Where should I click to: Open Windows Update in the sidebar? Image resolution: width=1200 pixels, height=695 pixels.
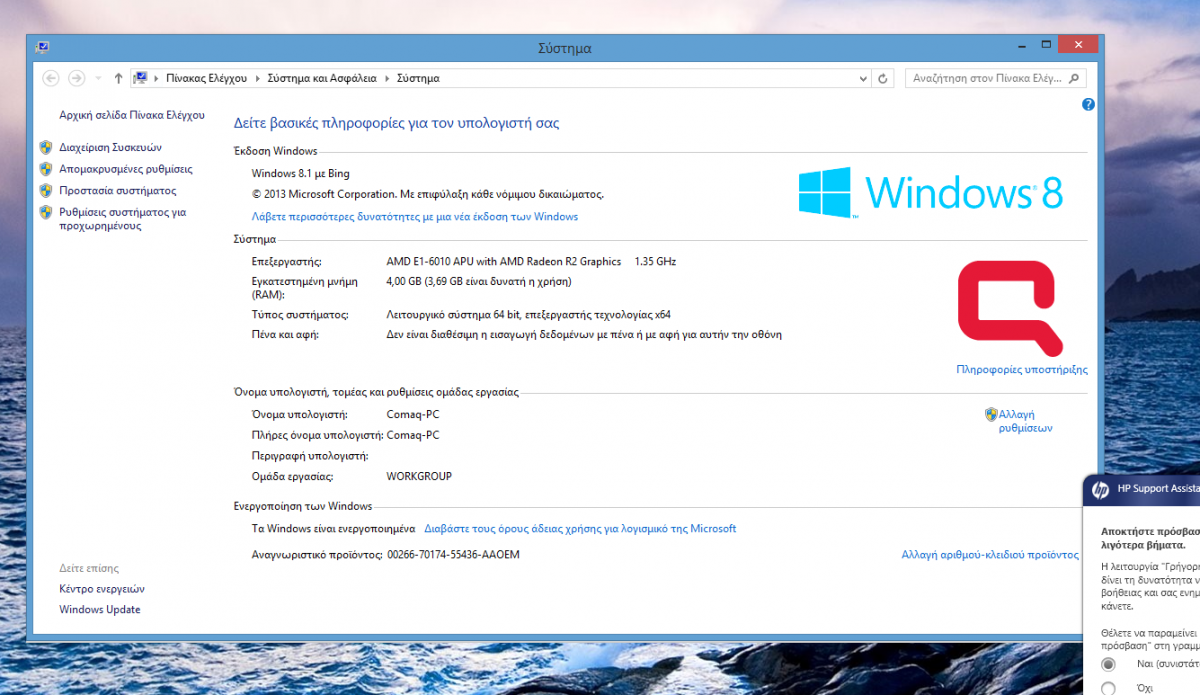point(100,610)
